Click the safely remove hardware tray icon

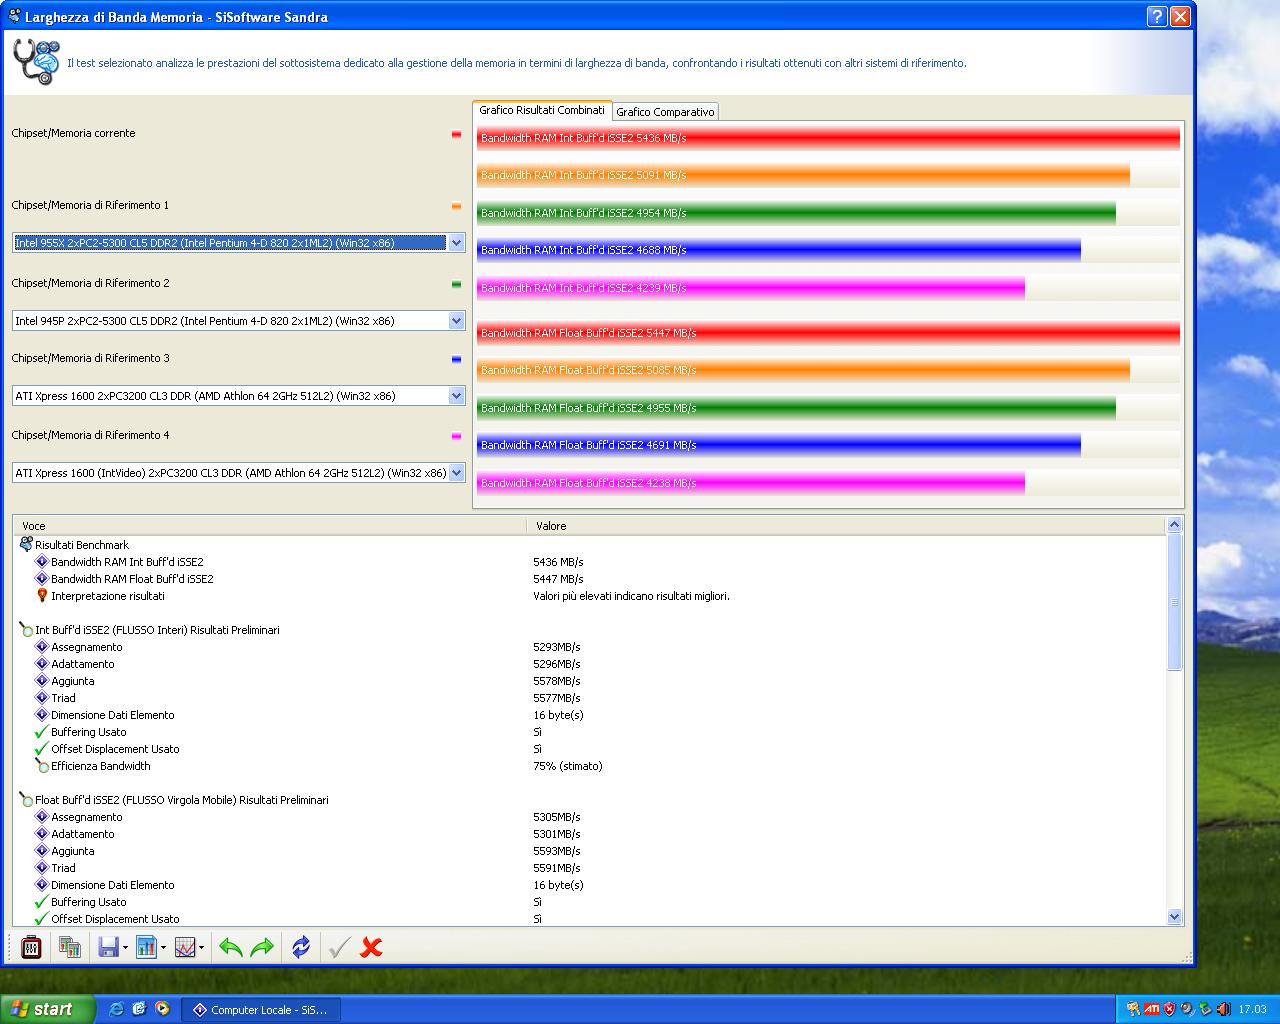click(x=1204, y=1009)
